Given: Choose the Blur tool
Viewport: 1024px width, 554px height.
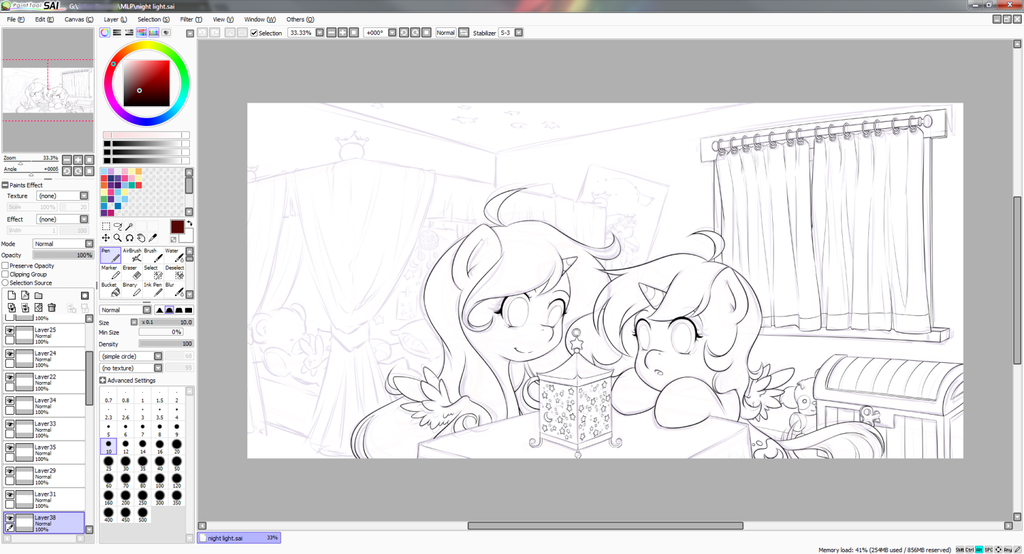Looking at the screenshot, I should [x=173, y=289].
